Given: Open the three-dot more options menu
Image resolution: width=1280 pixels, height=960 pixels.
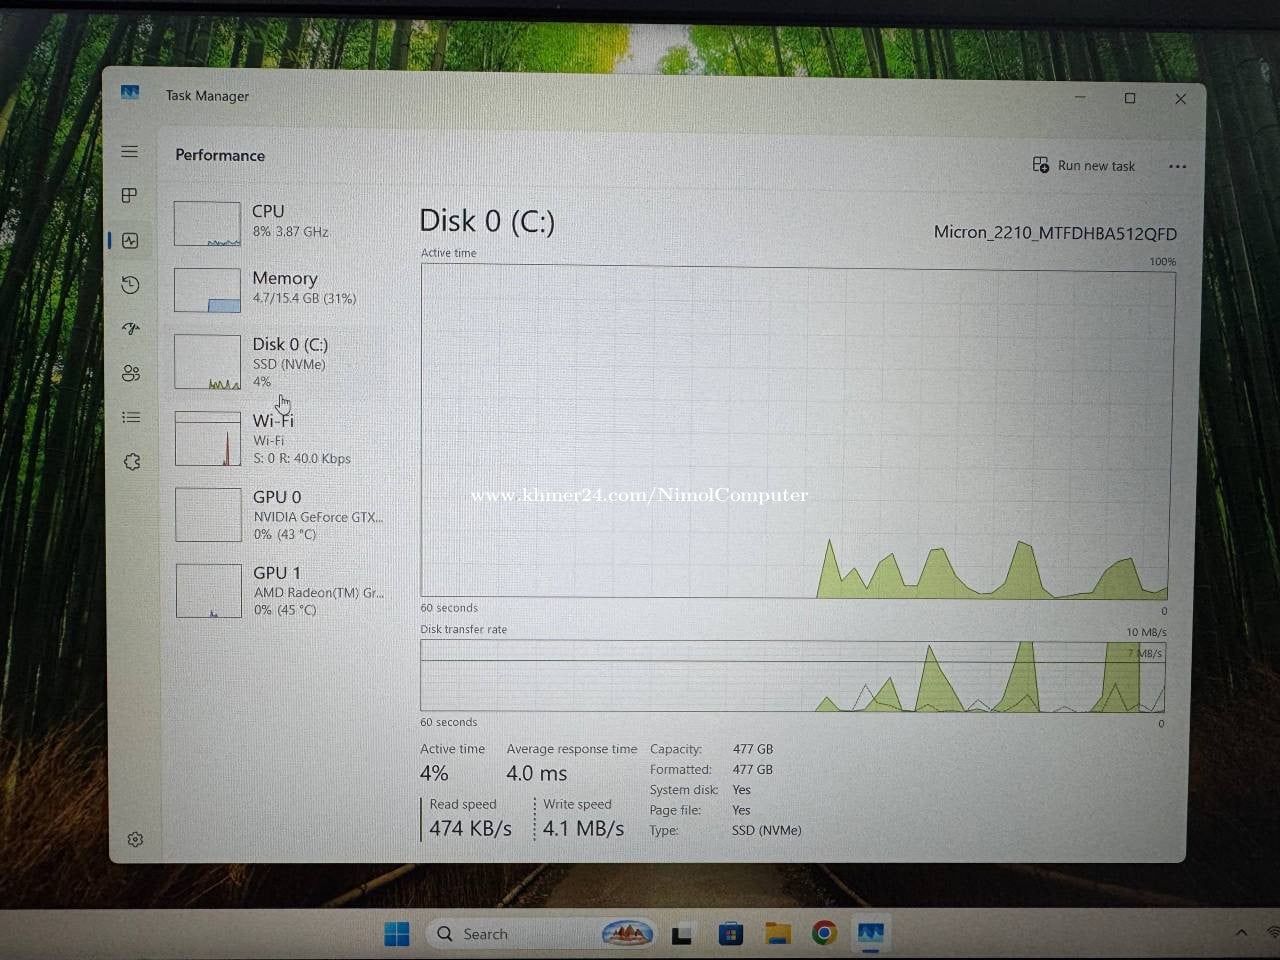Looking at the screenshot, I should 1177,166.
